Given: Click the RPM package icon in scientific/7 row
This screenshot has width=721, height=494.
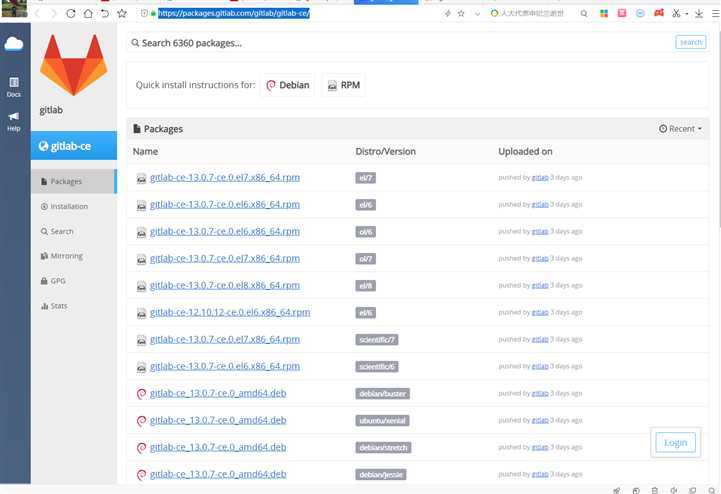Looking at the screenshot, I should [141, 340].
